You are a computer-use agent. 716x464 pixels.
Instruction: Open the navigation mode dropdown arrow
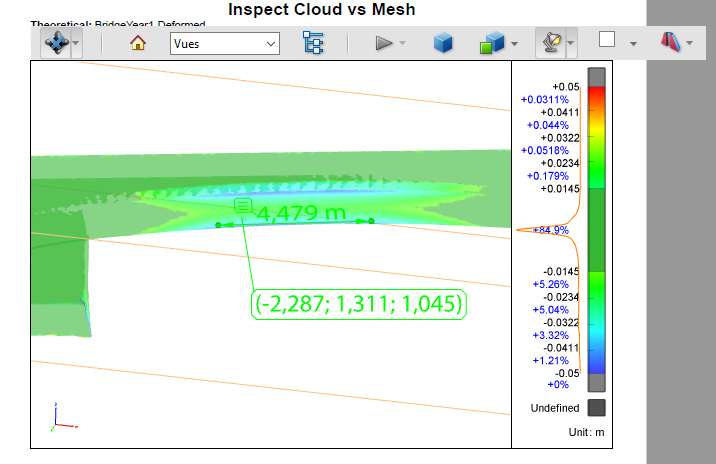point(76,43)
